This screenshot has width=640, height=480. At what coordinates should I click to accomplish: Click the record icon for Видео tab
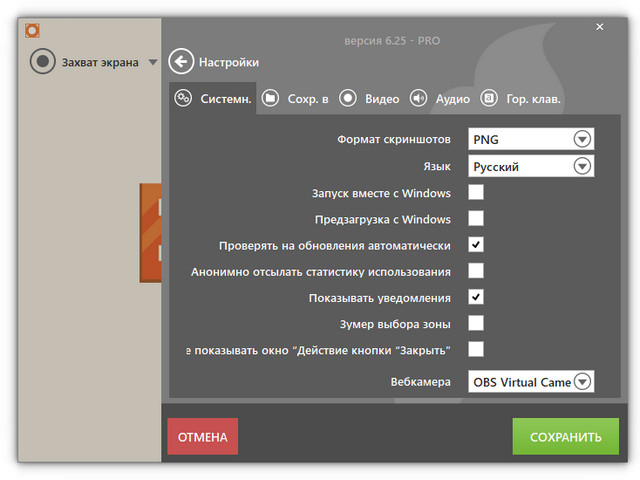347,98
